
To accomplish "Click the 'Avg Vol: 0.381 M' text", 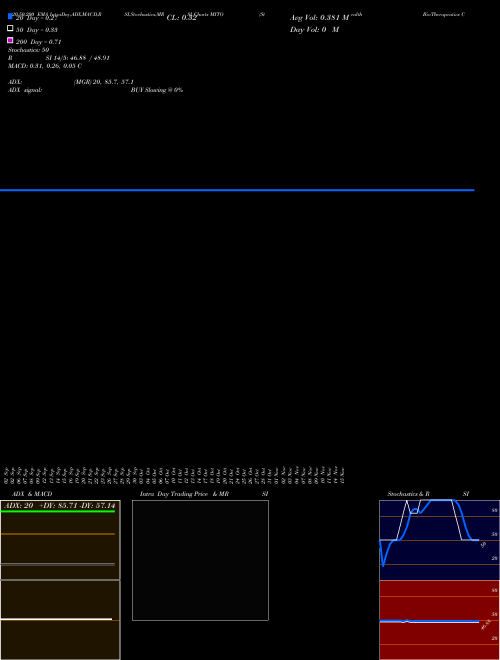I will point(319,18).
